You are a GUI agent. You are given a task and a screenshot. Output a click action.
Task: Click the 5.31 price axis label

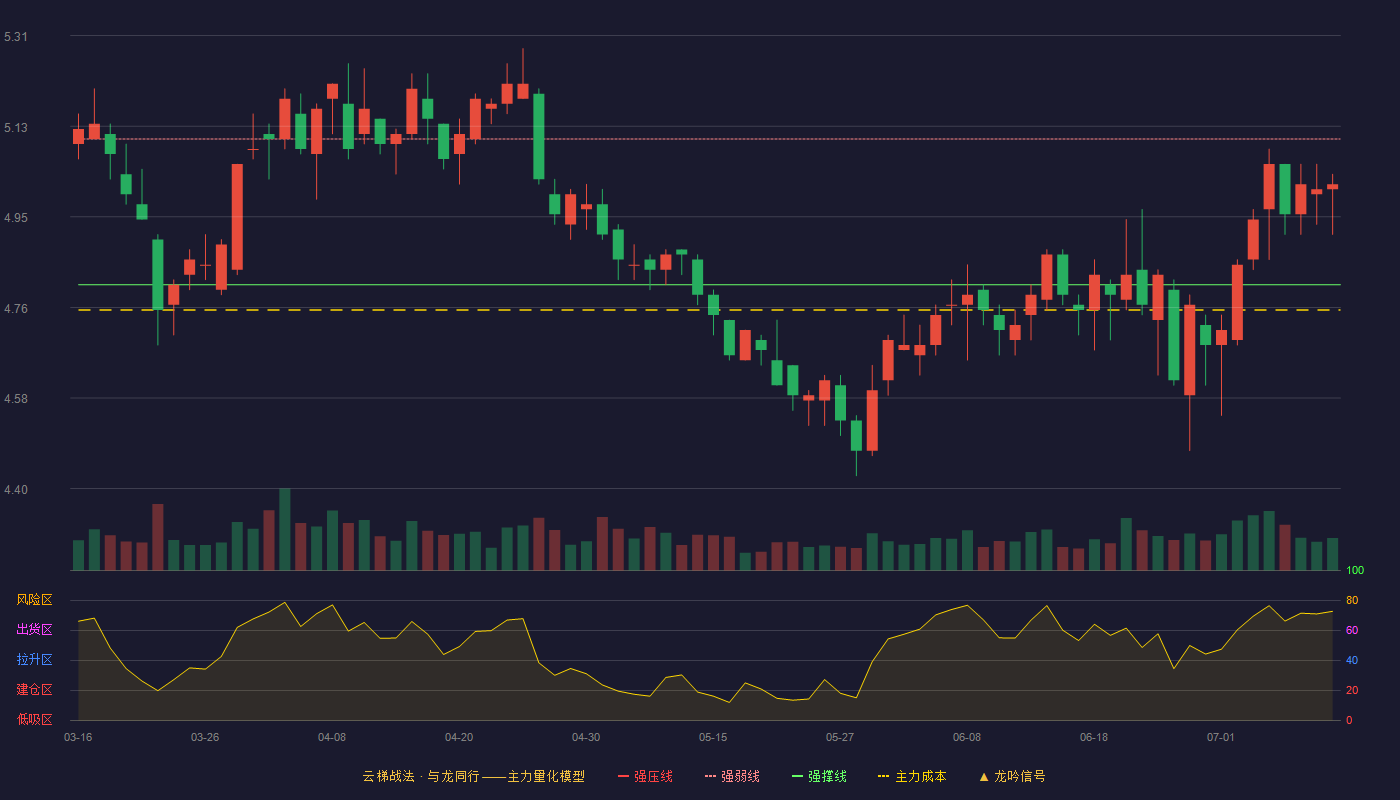pyautogui.click(x=16, y=37)
